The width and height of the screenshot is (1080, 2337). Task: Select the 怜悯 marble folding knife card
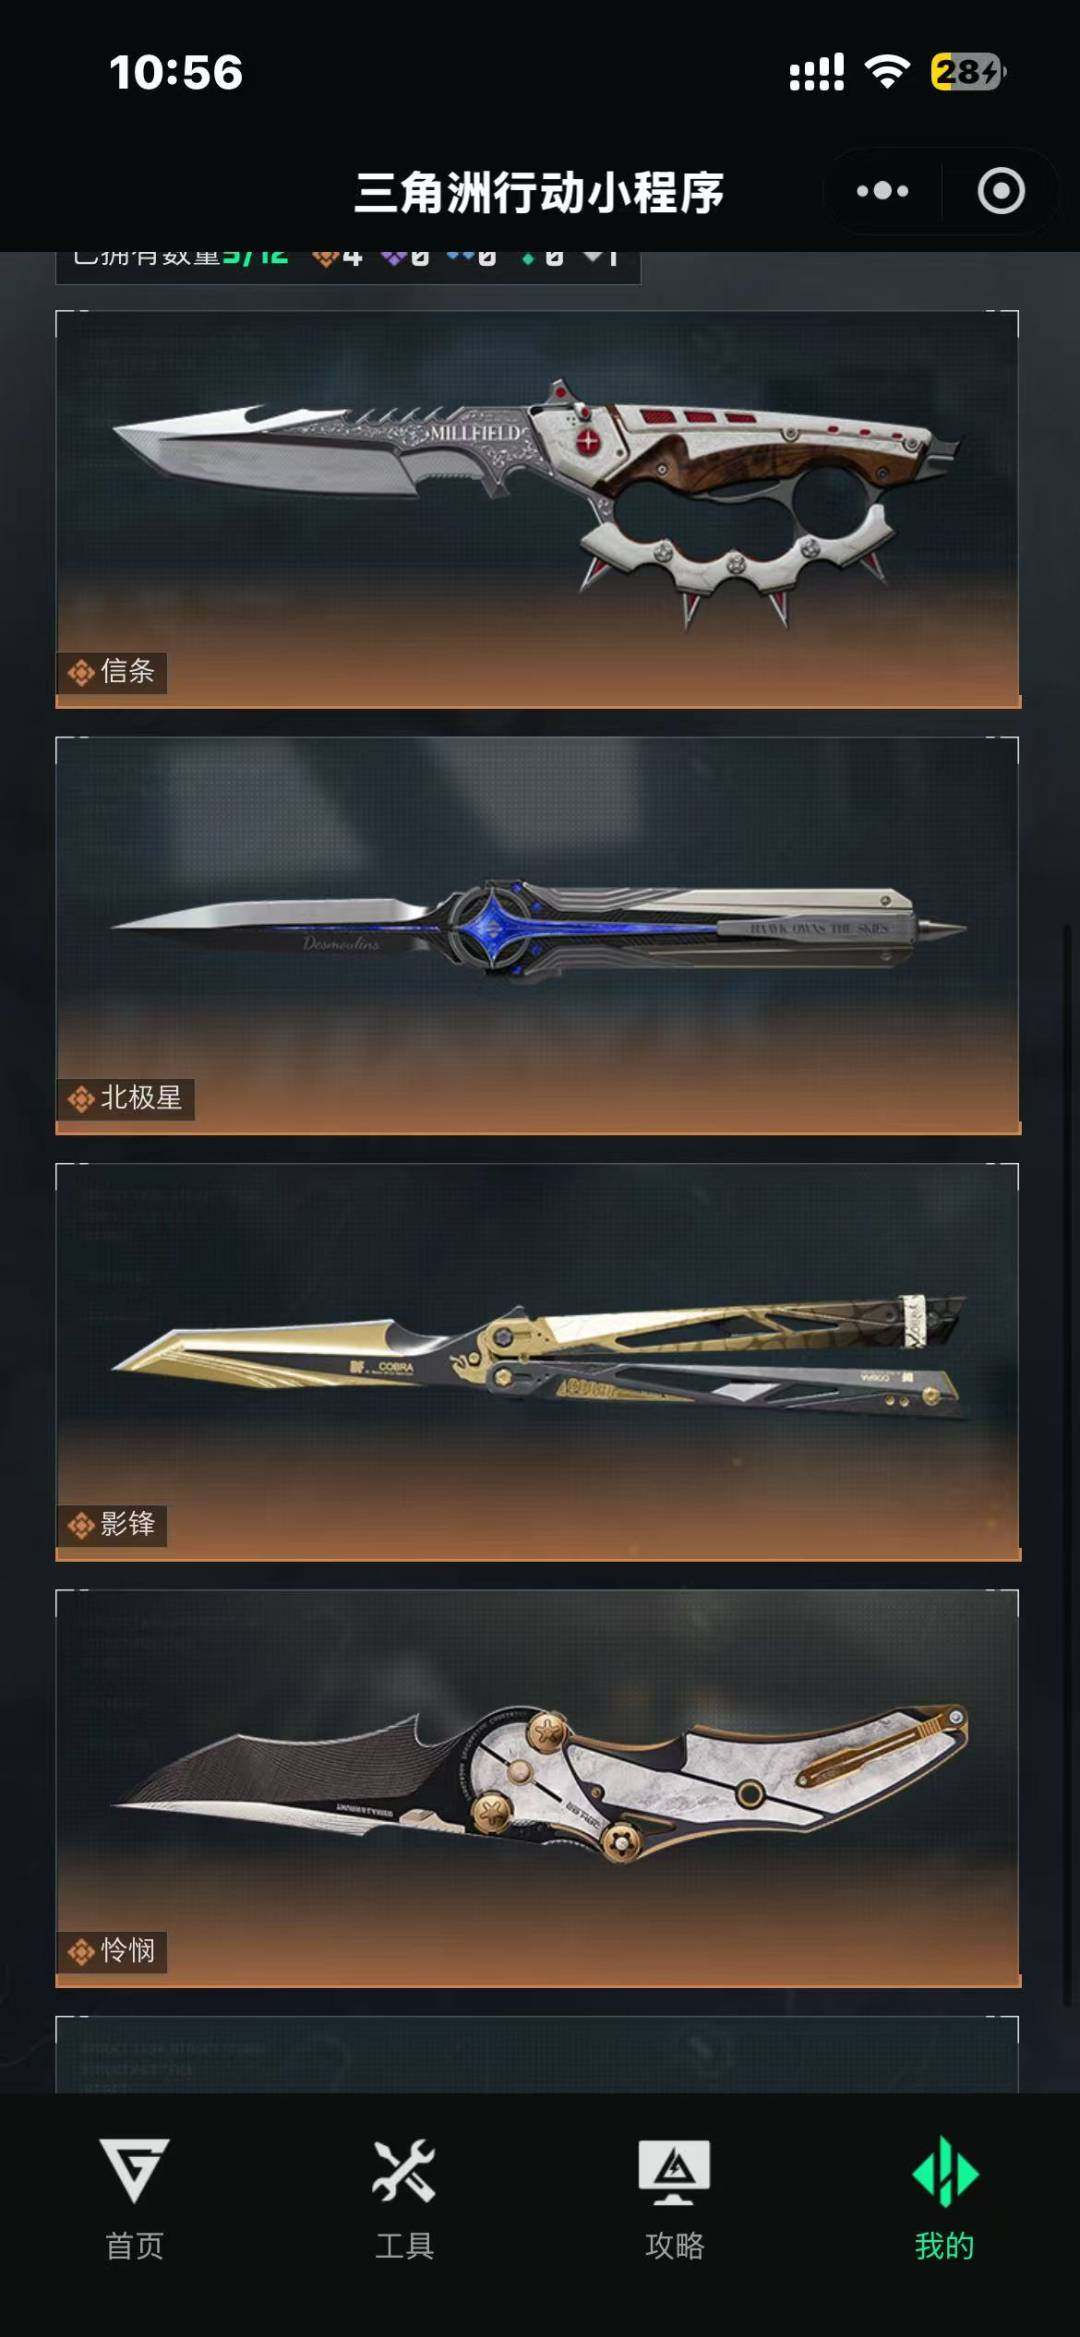538,1787
